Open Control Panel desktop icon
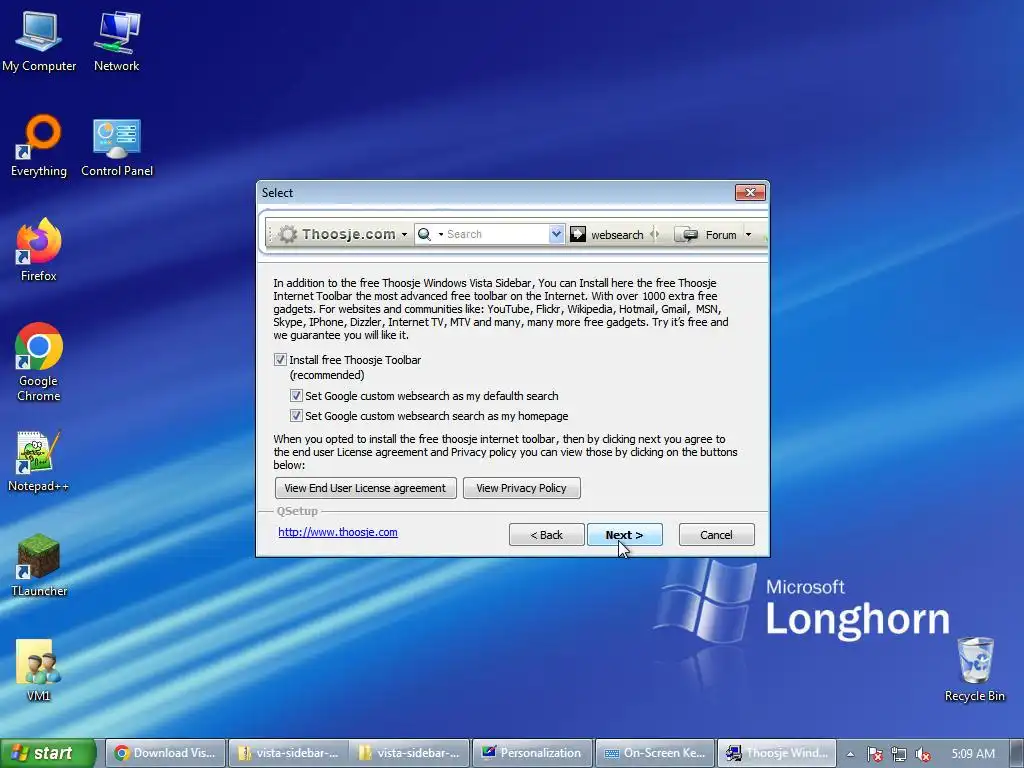Screen dimensions: 1024x768 117,146
